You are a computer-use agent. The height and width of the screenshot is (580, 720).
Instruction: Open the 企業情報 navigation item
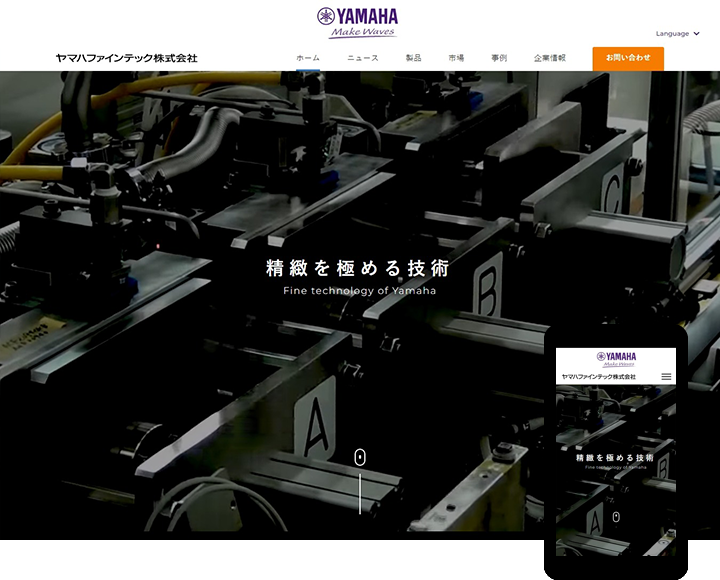click(x=550, y=58)
